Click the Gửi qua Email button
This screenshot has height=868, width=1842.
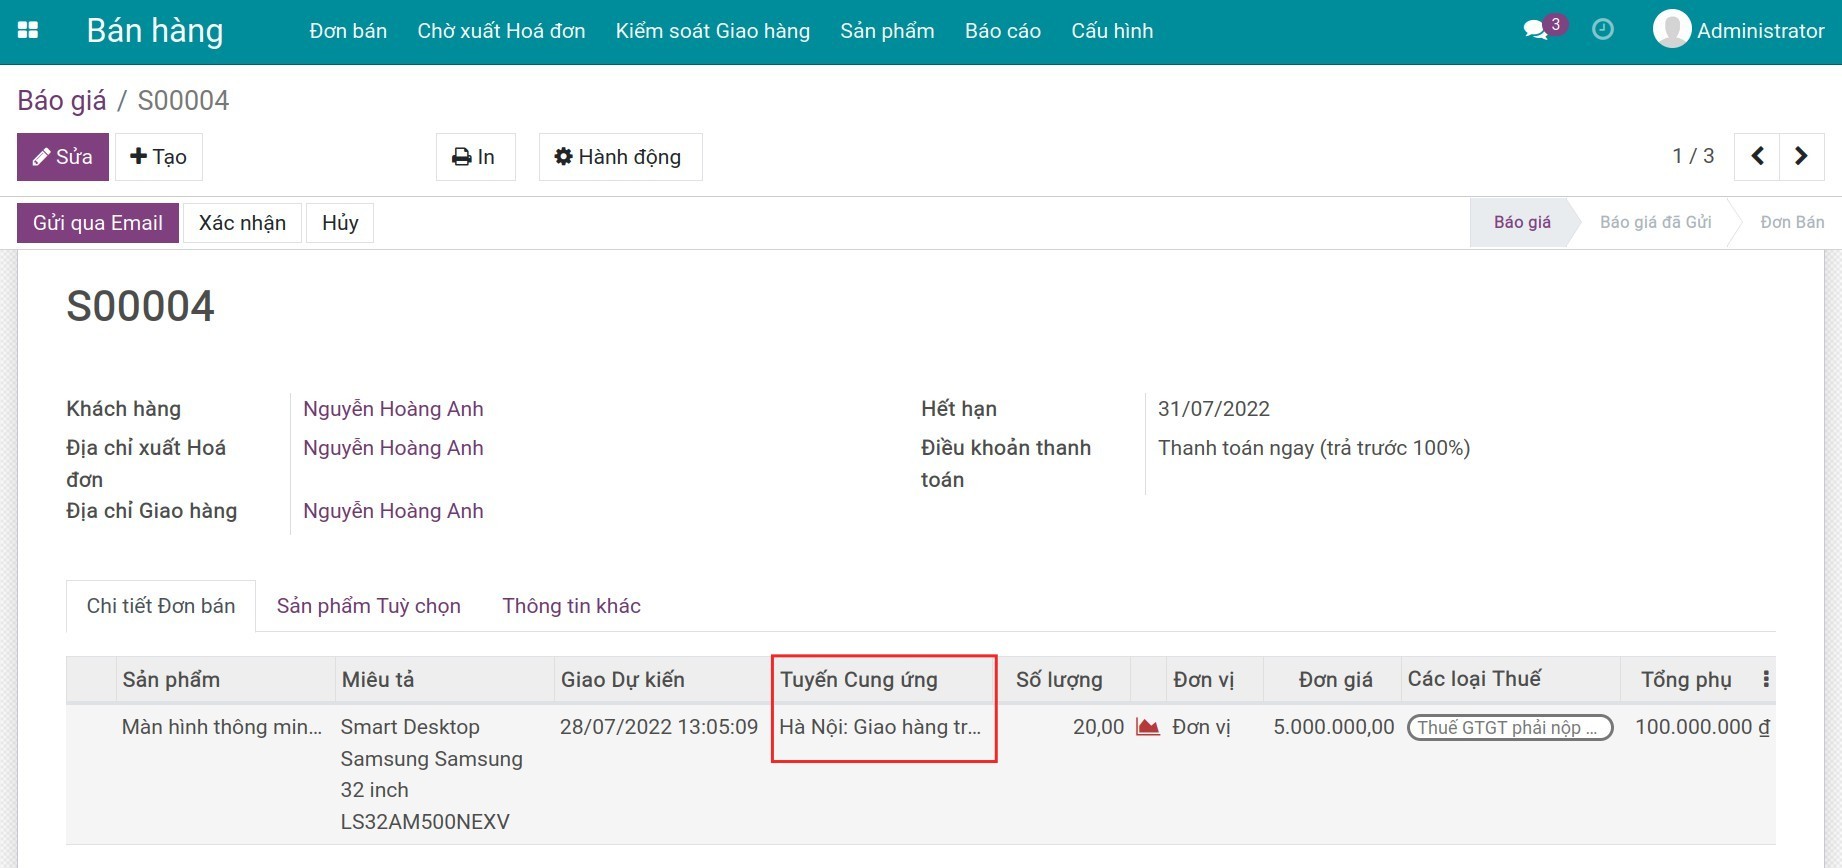click(x=97, y=223)
